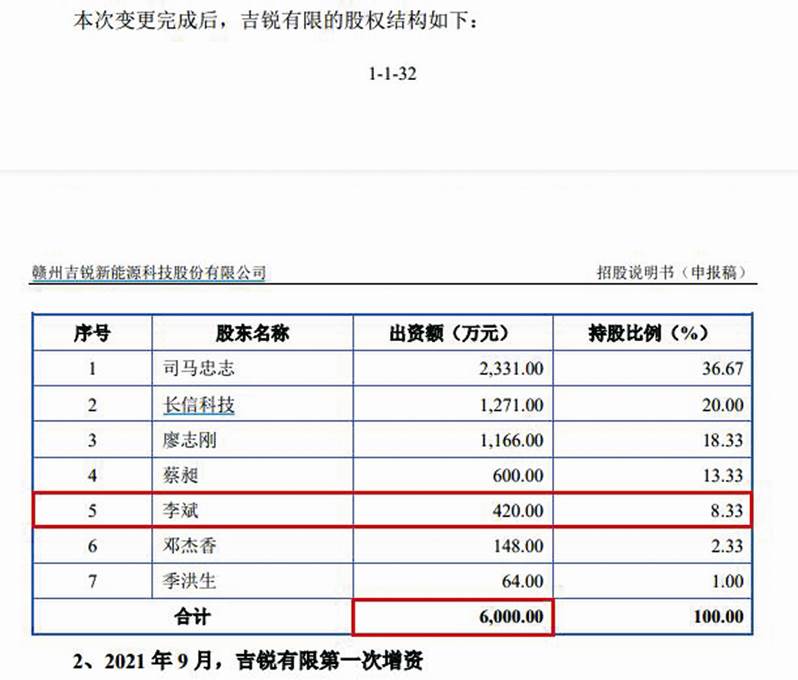
Task: Click the company name 赣州吉锐新能源科技股份有限公司 in the header
Action: coord(149,272)
